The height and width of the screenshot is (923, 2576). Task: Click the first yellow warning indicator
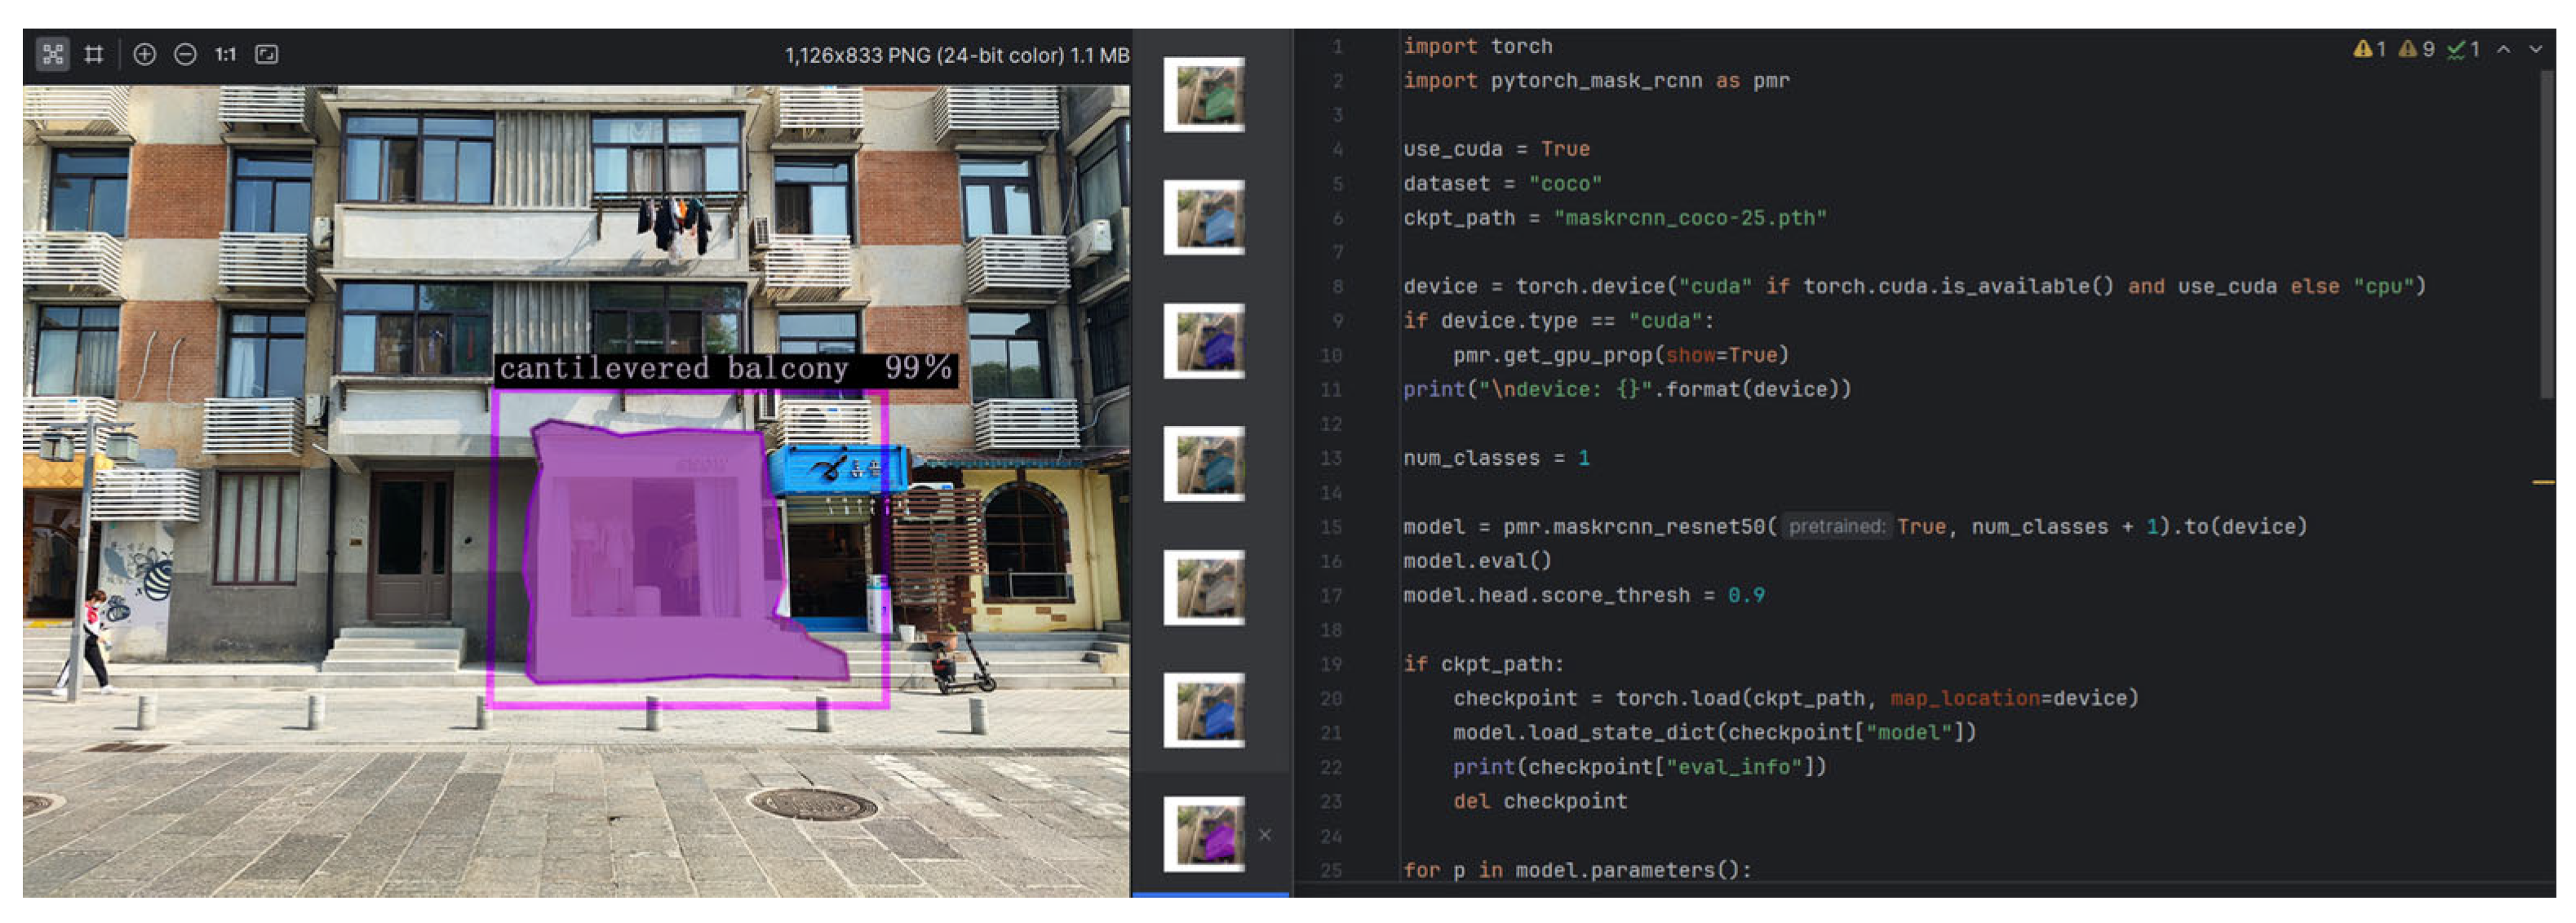pyautogui.click(x=2369, y=48)
